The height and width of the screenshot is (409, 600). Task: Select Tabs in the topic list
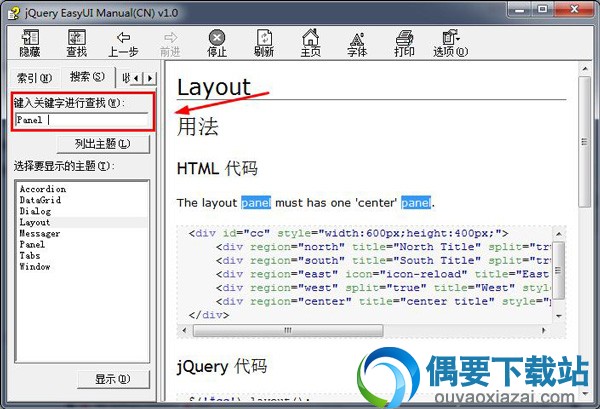click(x=30, y=256)
